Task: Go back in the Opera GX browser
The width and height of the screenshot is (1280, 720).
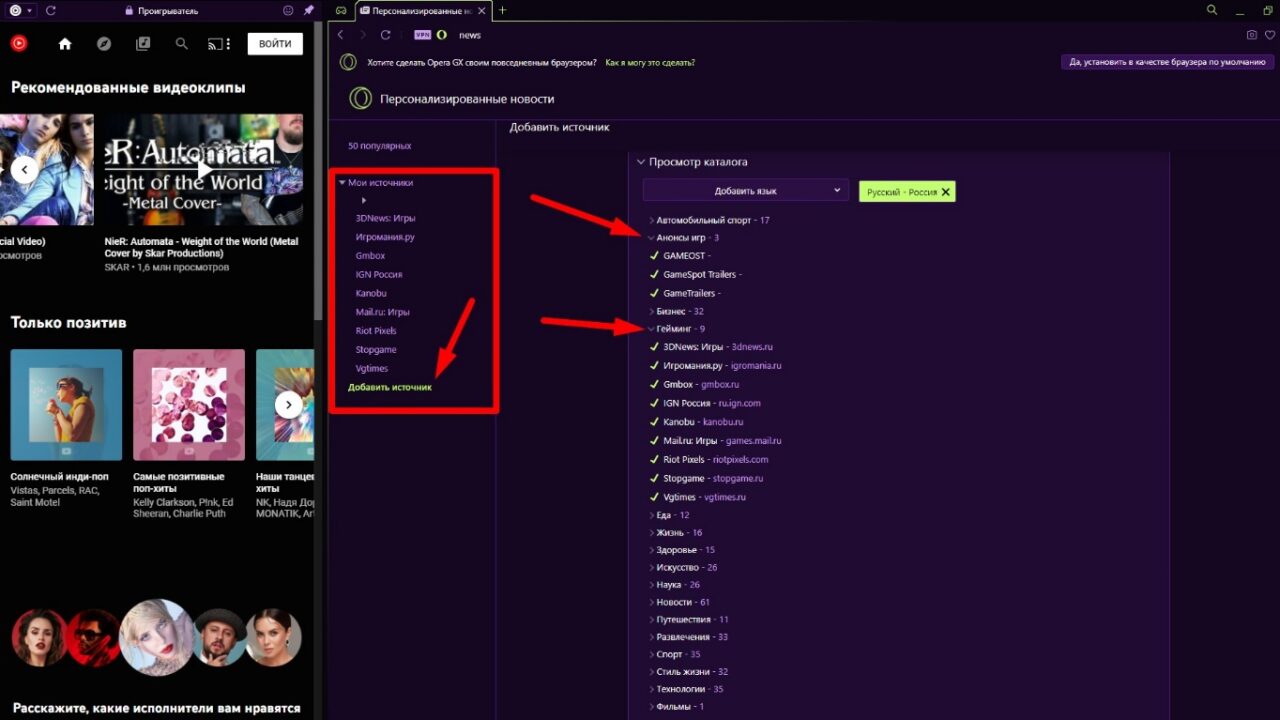Action: (340, 35)
